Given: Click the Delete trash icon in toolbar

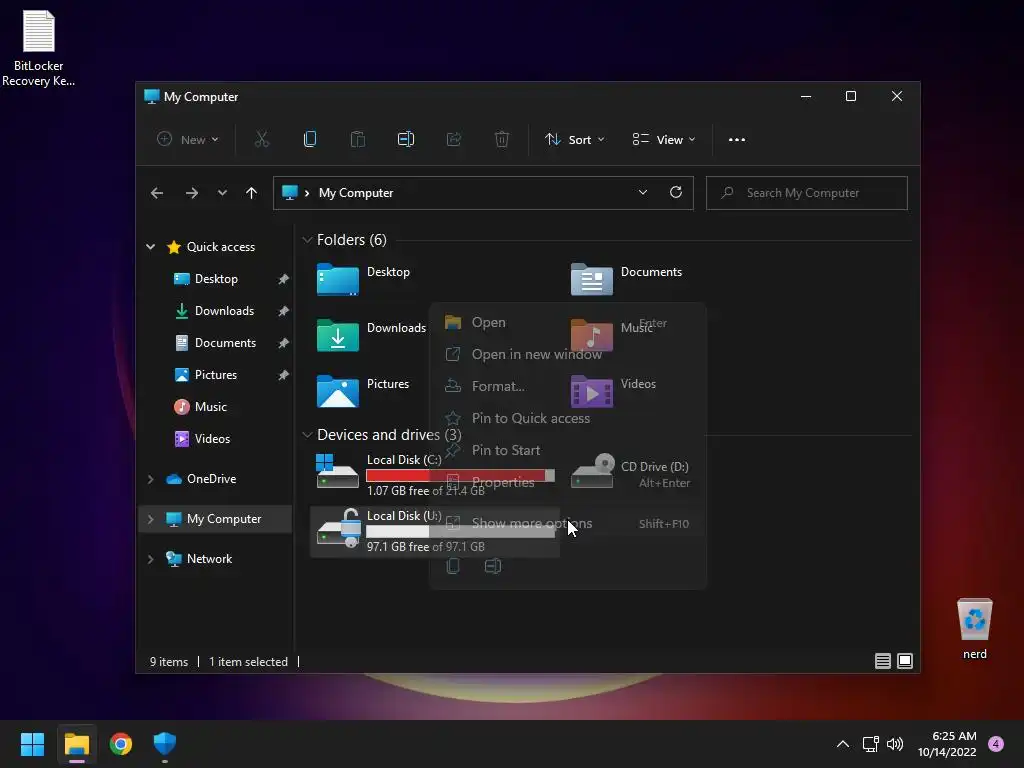Looking at the screenshot, I should [x=502, y=139].
